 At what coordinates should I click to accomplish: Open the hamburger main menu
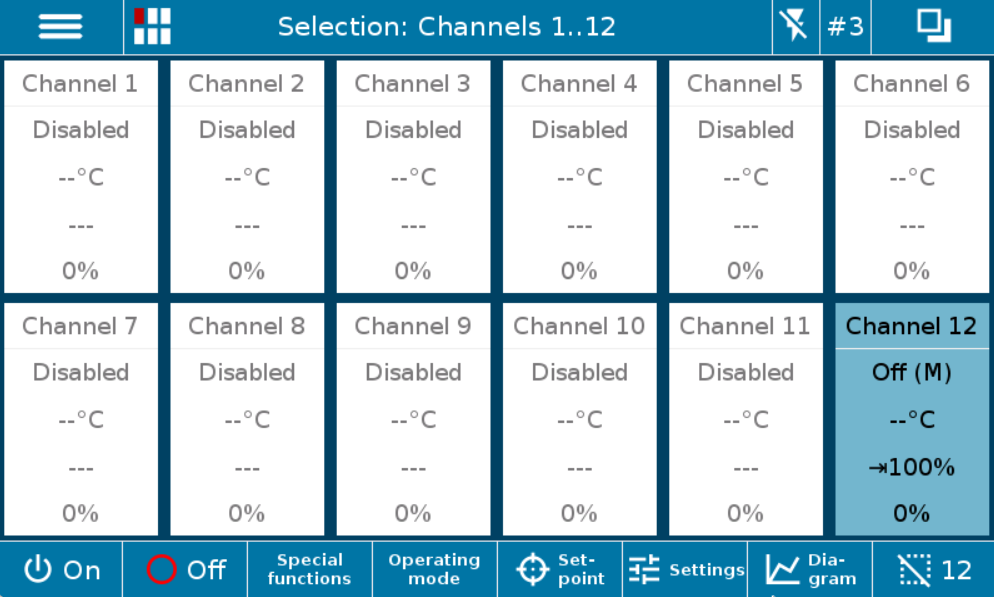tap(61, 27)
